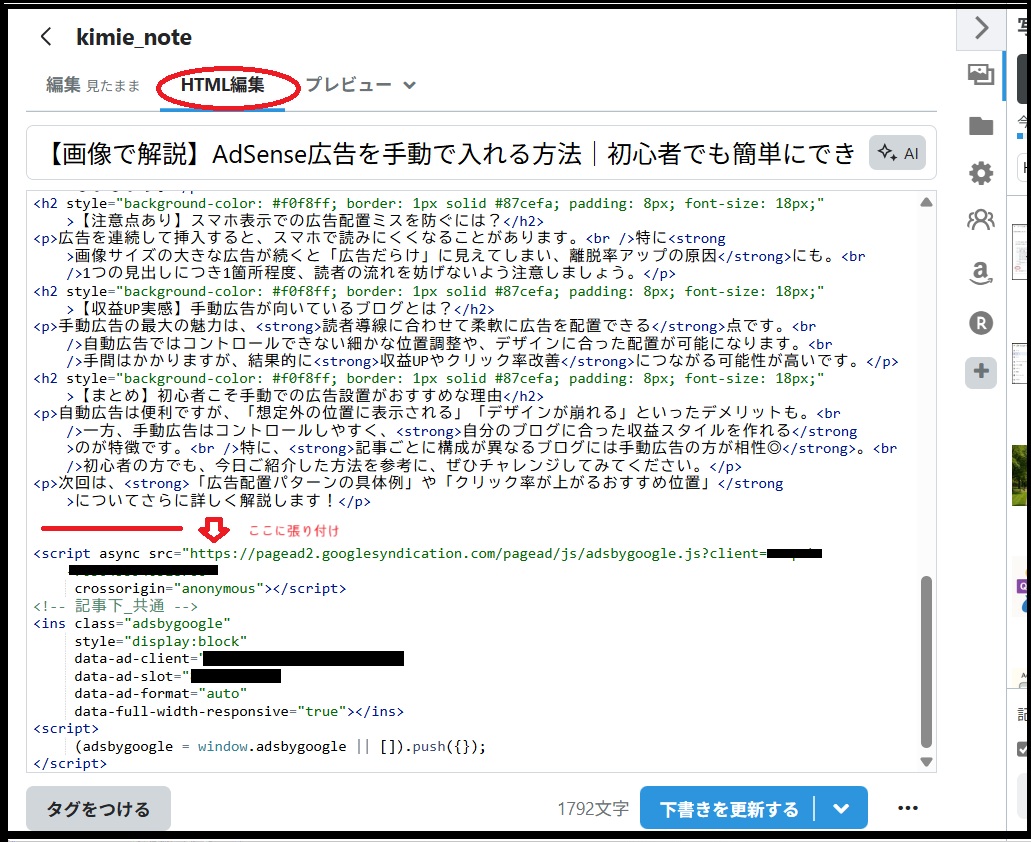Open the people group icon in sidebar
The width and height of the screenshot is (1031, 842).
click(x=981, y=220)
